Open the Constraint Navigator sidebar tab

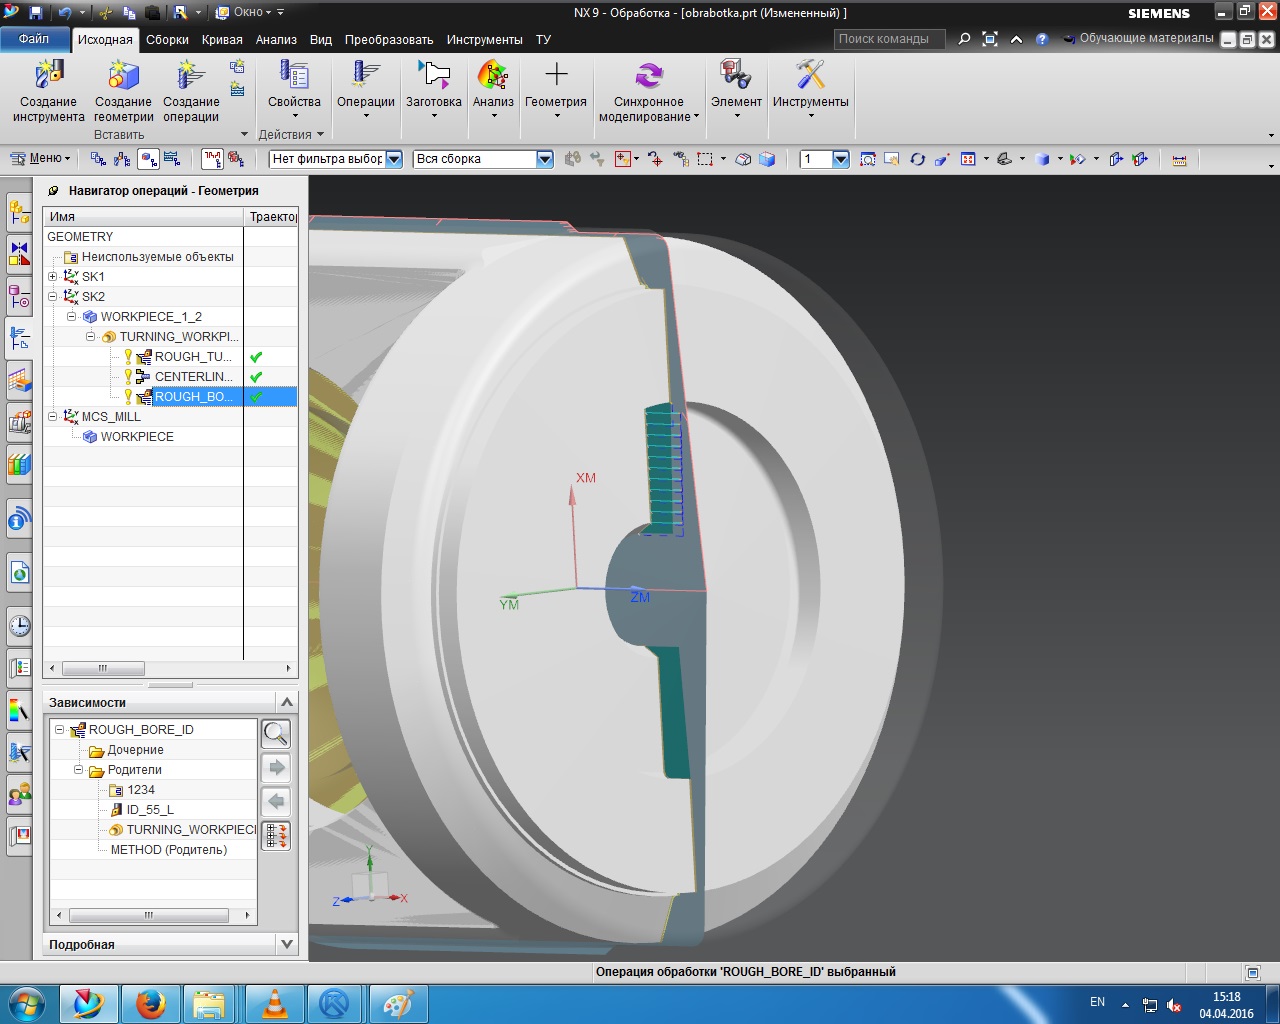(19, 254)
